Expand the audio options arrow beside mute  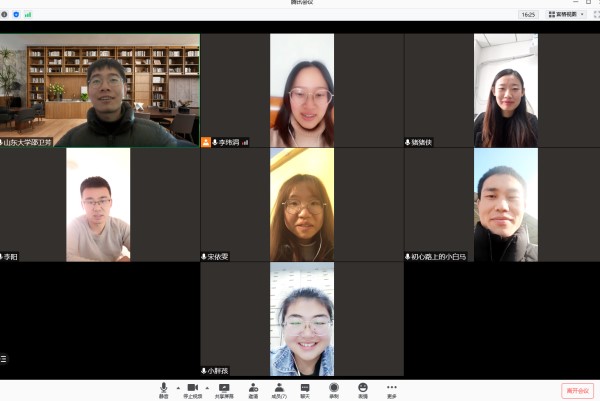pyautogui.click(x=178, y=386)
